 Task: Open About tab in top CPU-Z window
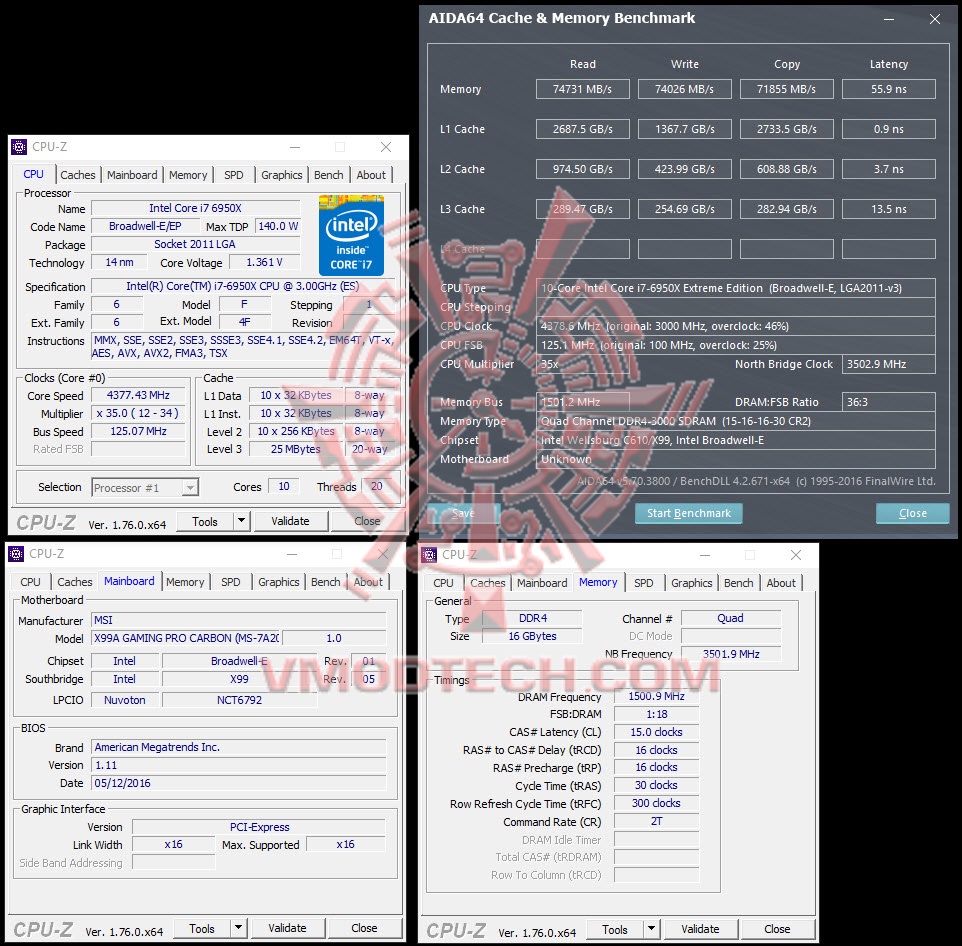(x=371, y=175)
